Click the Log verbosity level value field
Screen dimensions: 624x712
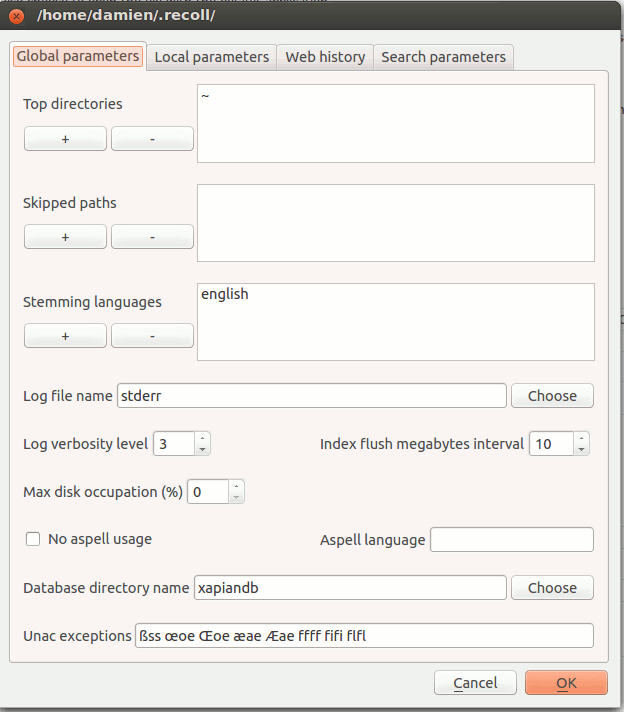click(174, 444)
